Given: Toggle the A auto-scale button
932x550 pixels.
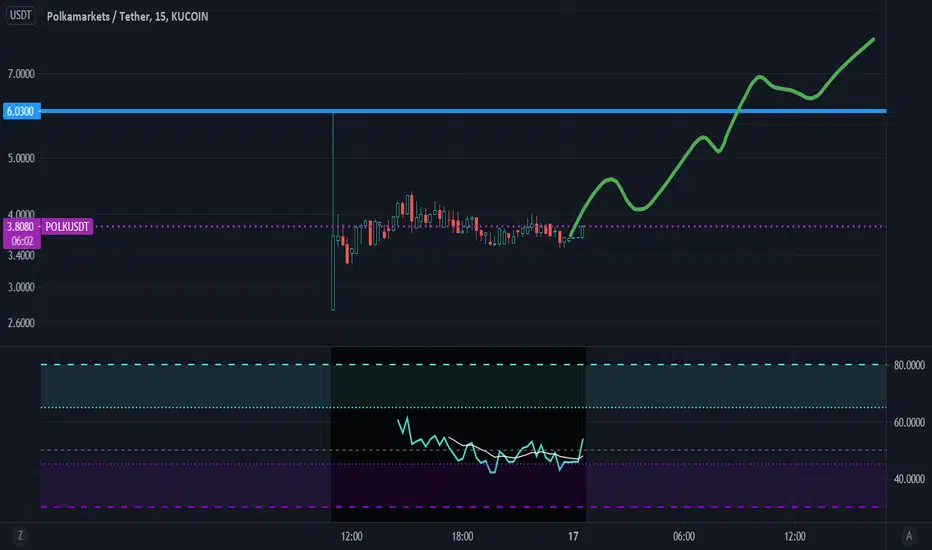Looking at the screenshot, I should [x=908, y=536].
